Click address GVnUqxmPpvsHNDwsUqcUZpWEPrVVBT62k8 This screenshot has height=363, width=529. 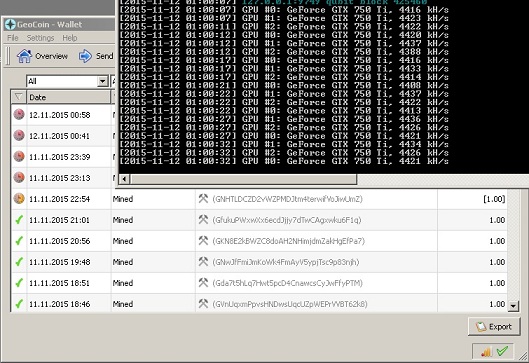(290, 304)
